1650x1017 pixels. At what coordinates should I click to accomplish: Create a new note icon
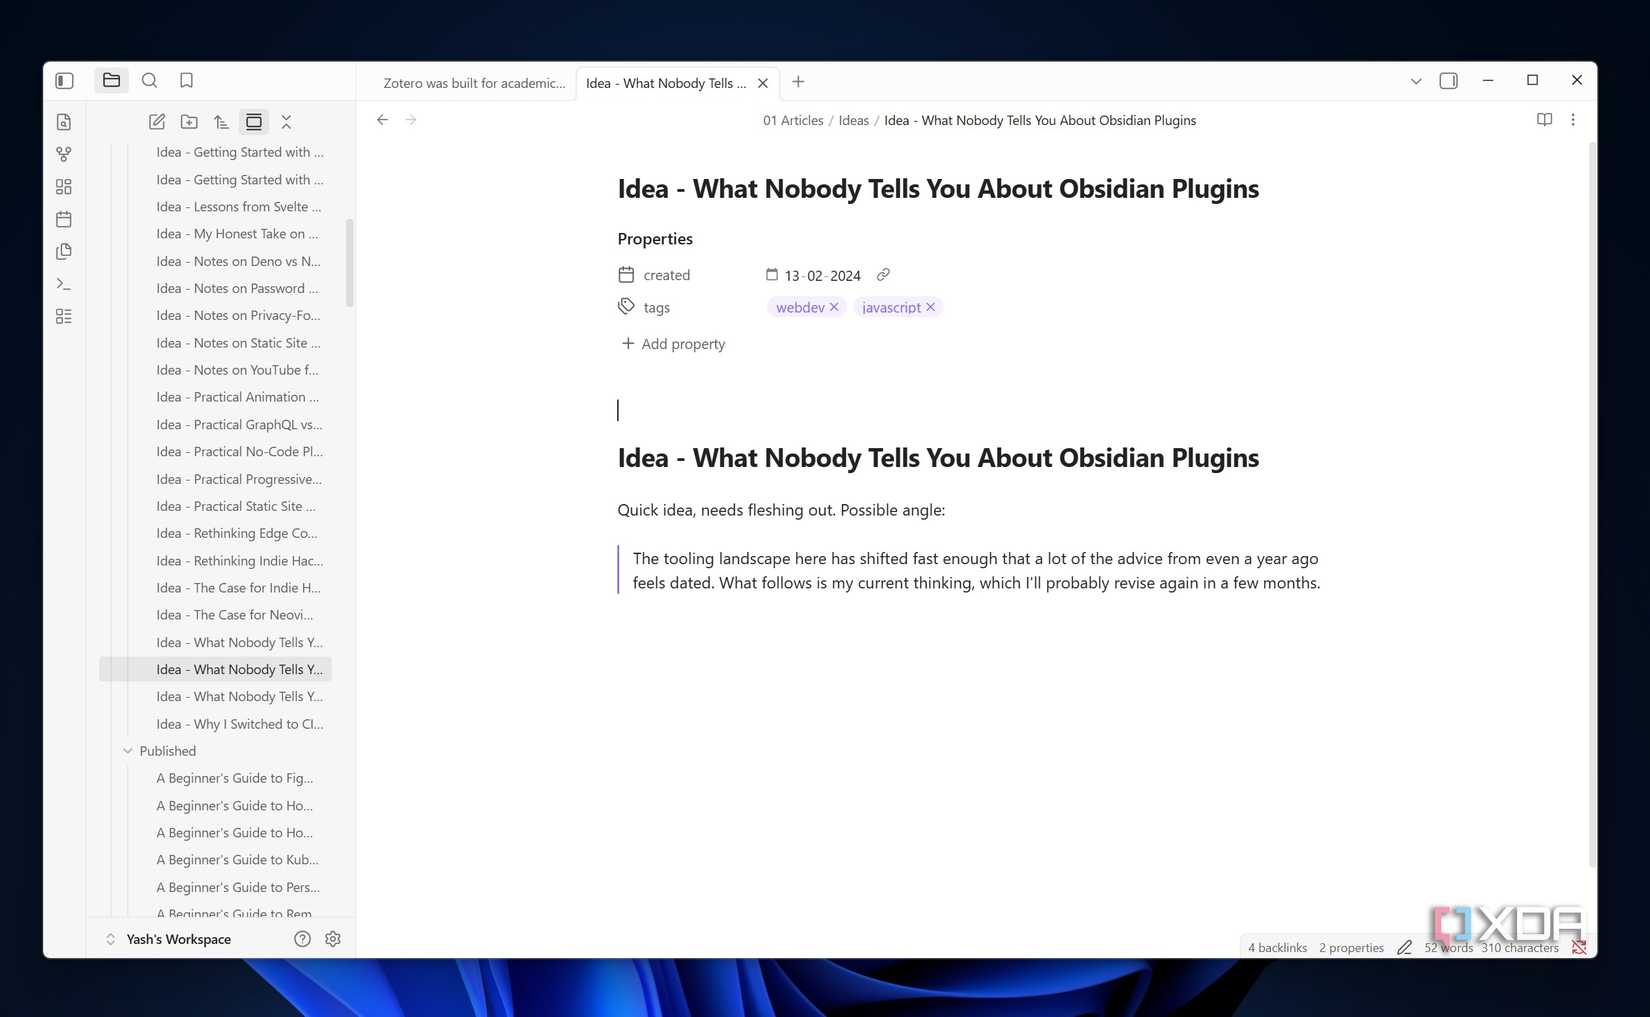point(157,122)
